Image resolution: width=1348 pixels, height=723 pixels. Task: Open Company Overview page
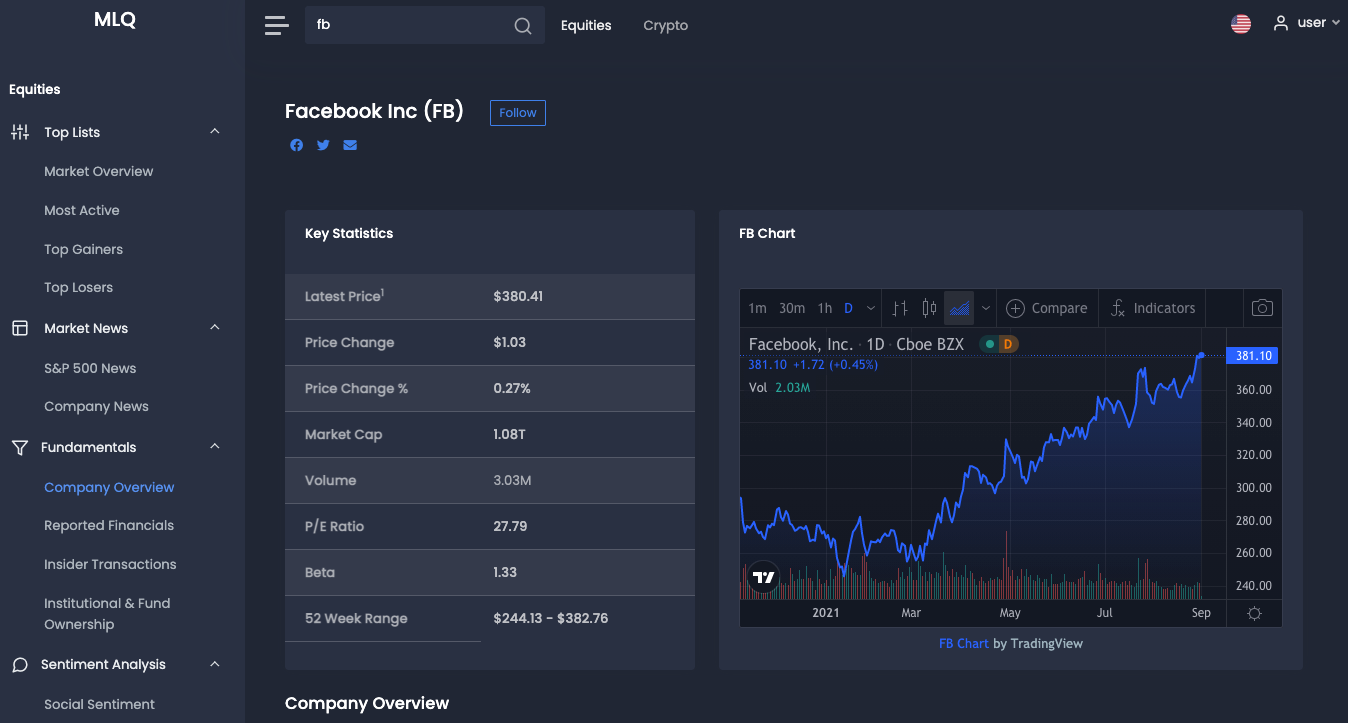click(109, 488)
